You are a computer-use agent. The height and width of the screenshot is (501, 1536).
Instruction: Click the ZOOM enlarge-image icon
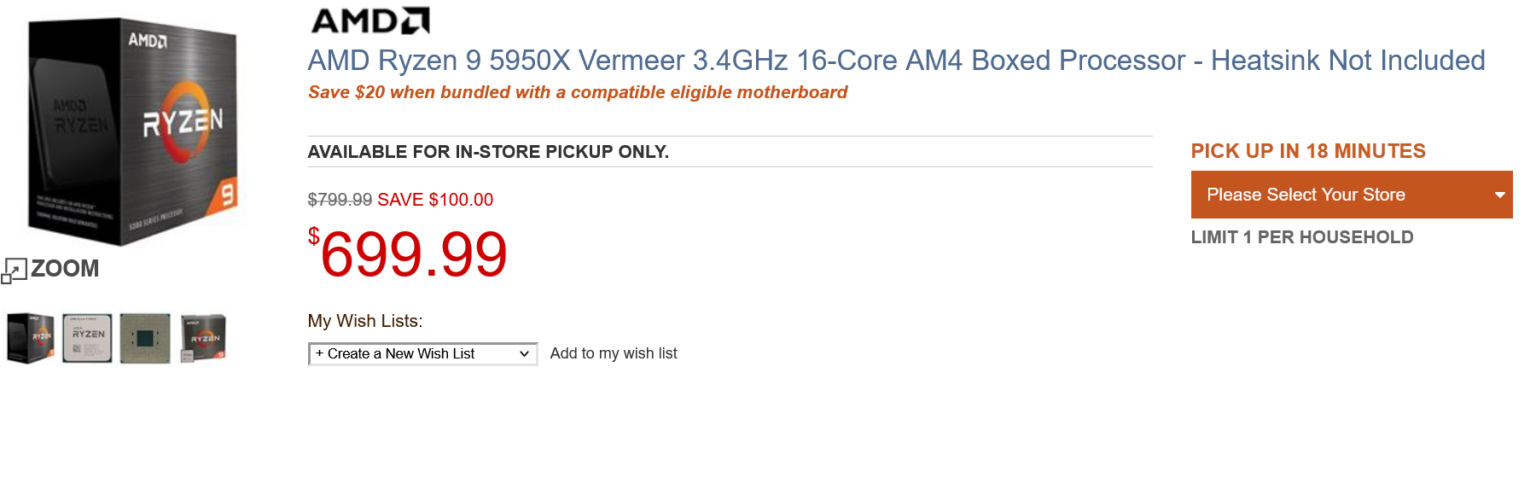click(x=15, y=269)
